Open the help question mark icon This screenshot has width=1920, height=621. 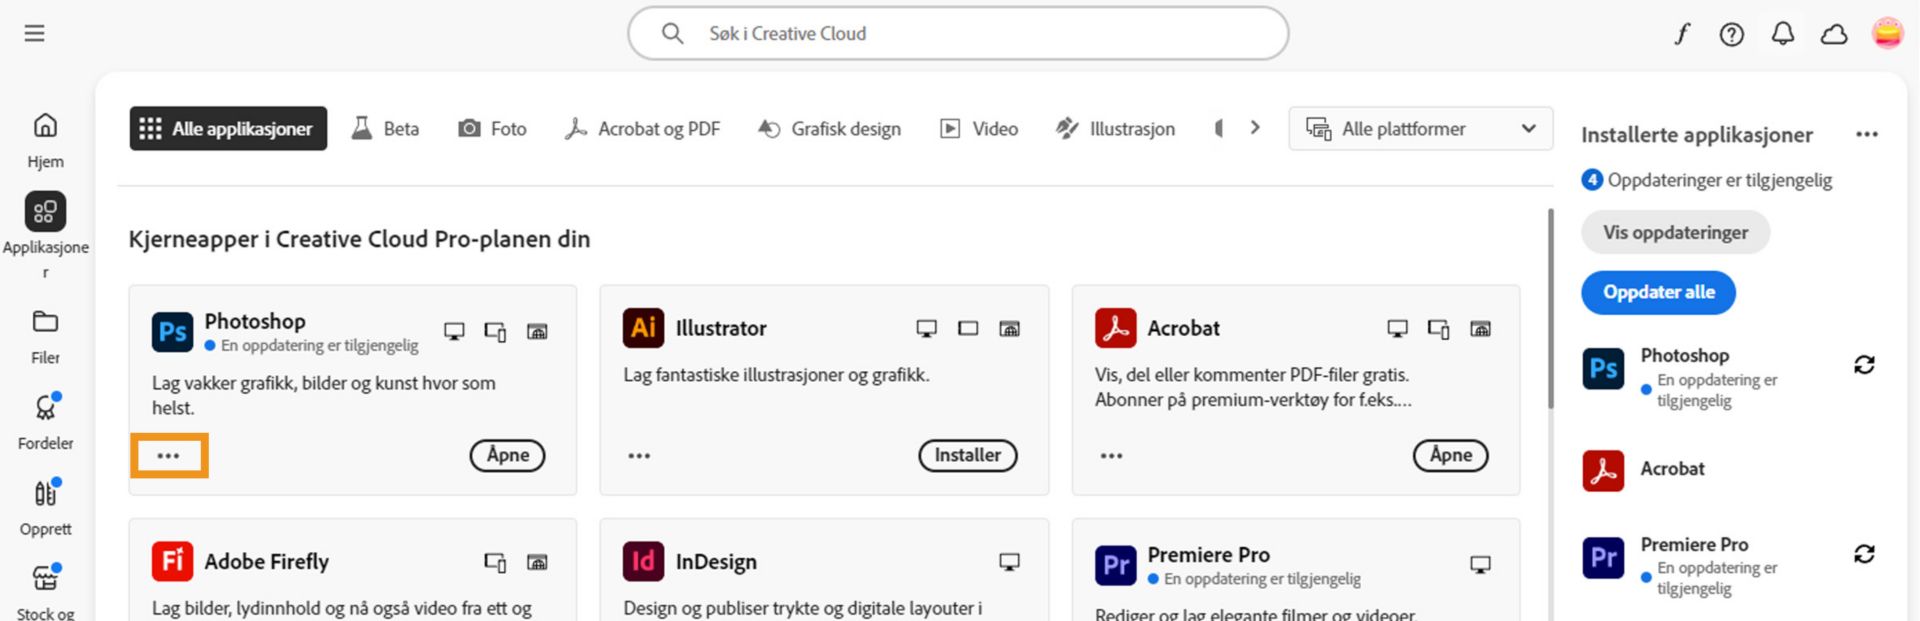(x=1732, y=34)
